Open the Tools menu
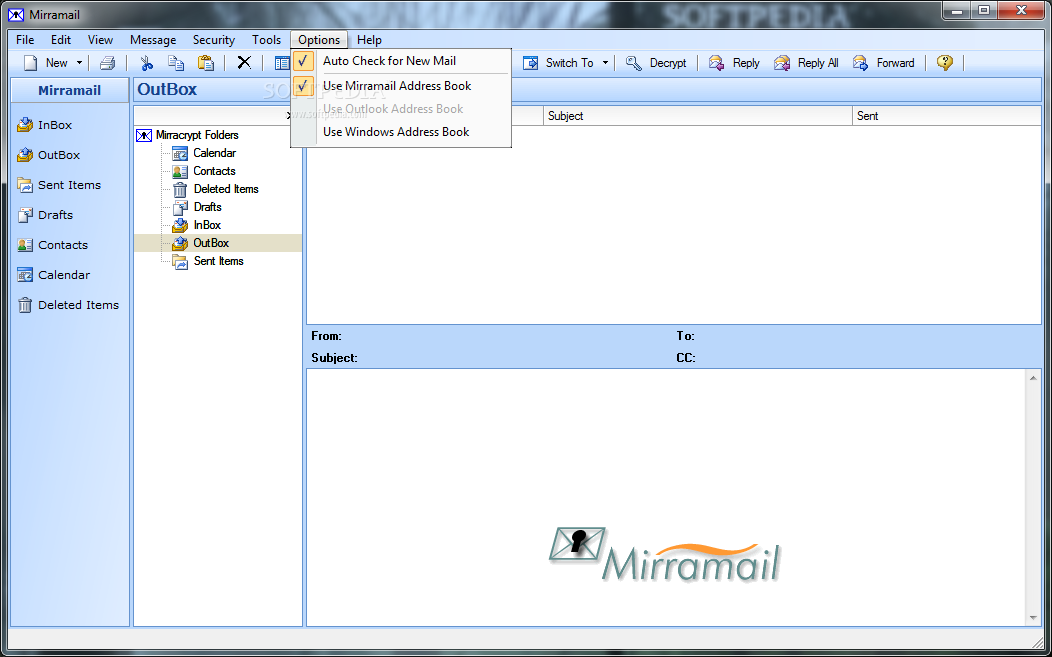Viewport: 1052px width, 657px height. point(266,40)
